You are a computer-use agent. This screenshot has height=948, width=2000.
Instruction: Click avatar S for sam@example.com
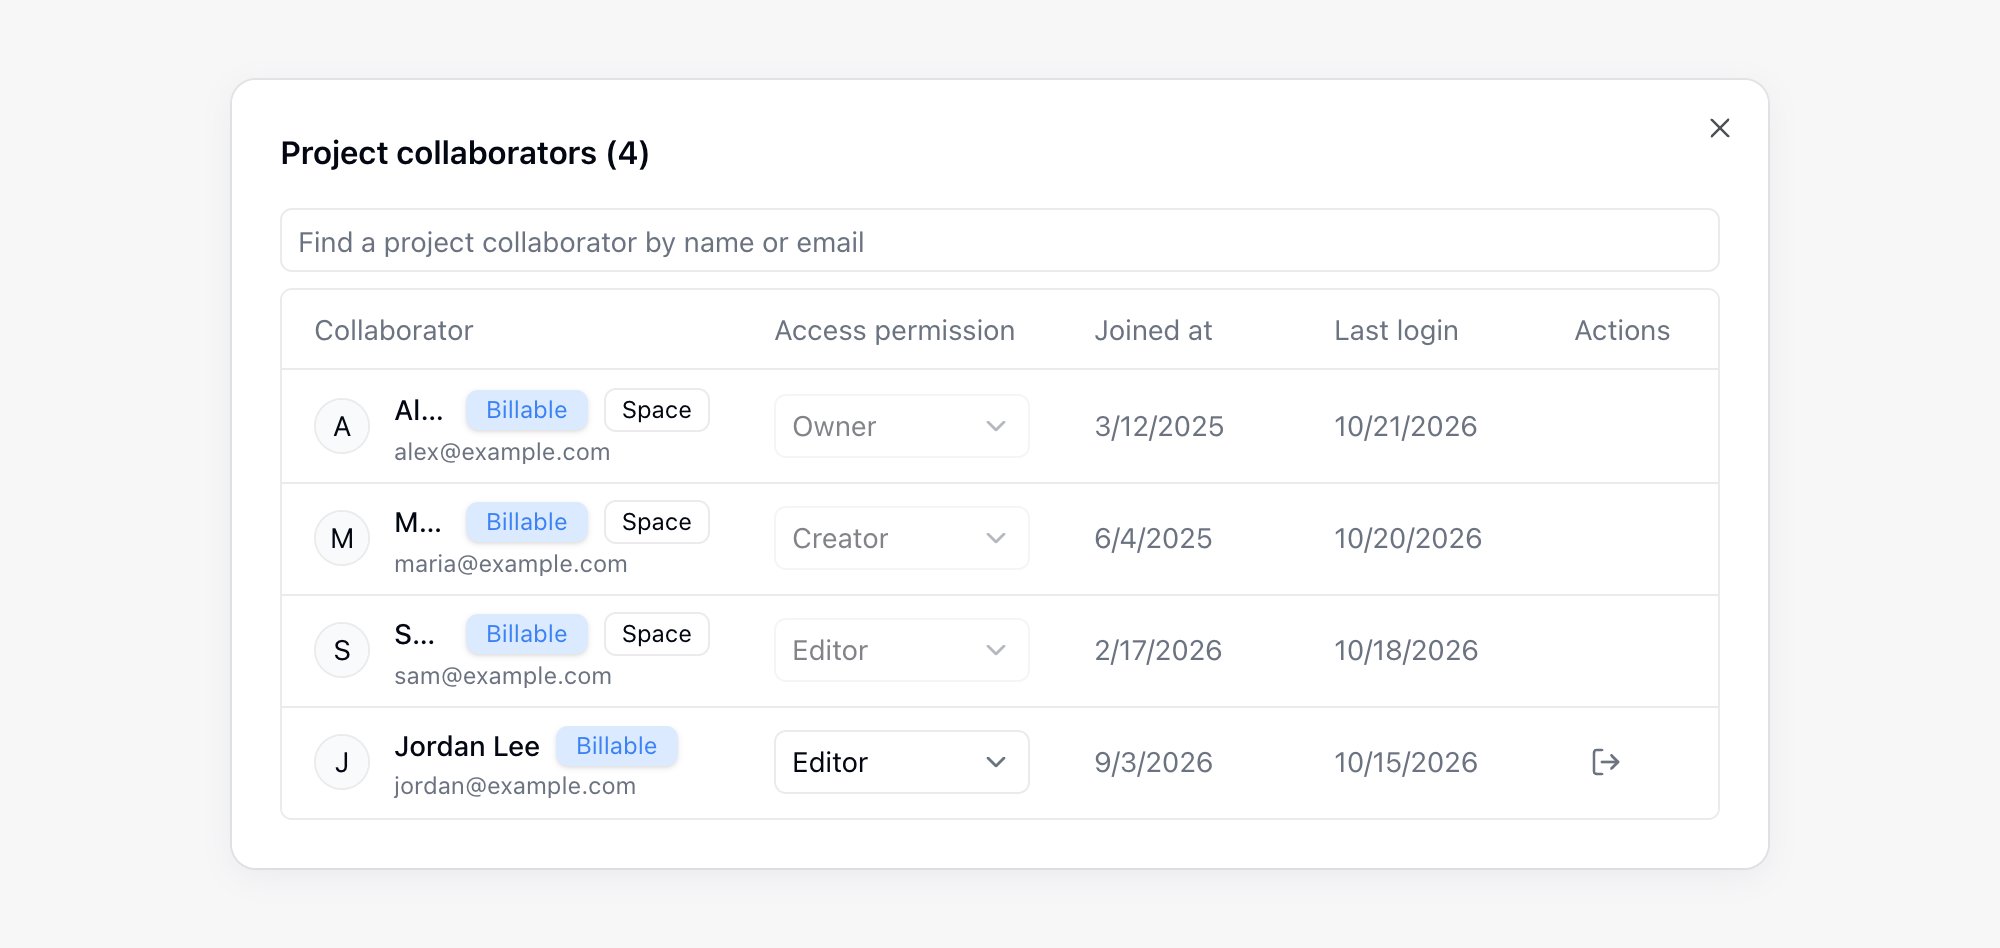point(342,650)
